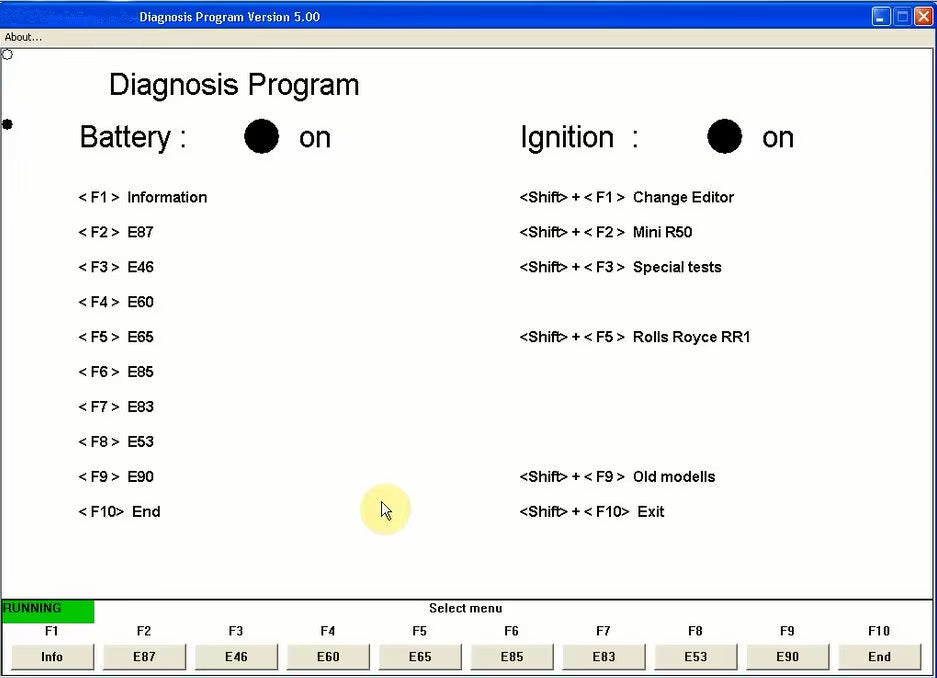Click the Old modells menu entry
The height and width of the screenshot is (678, 937).
(673, 477)
